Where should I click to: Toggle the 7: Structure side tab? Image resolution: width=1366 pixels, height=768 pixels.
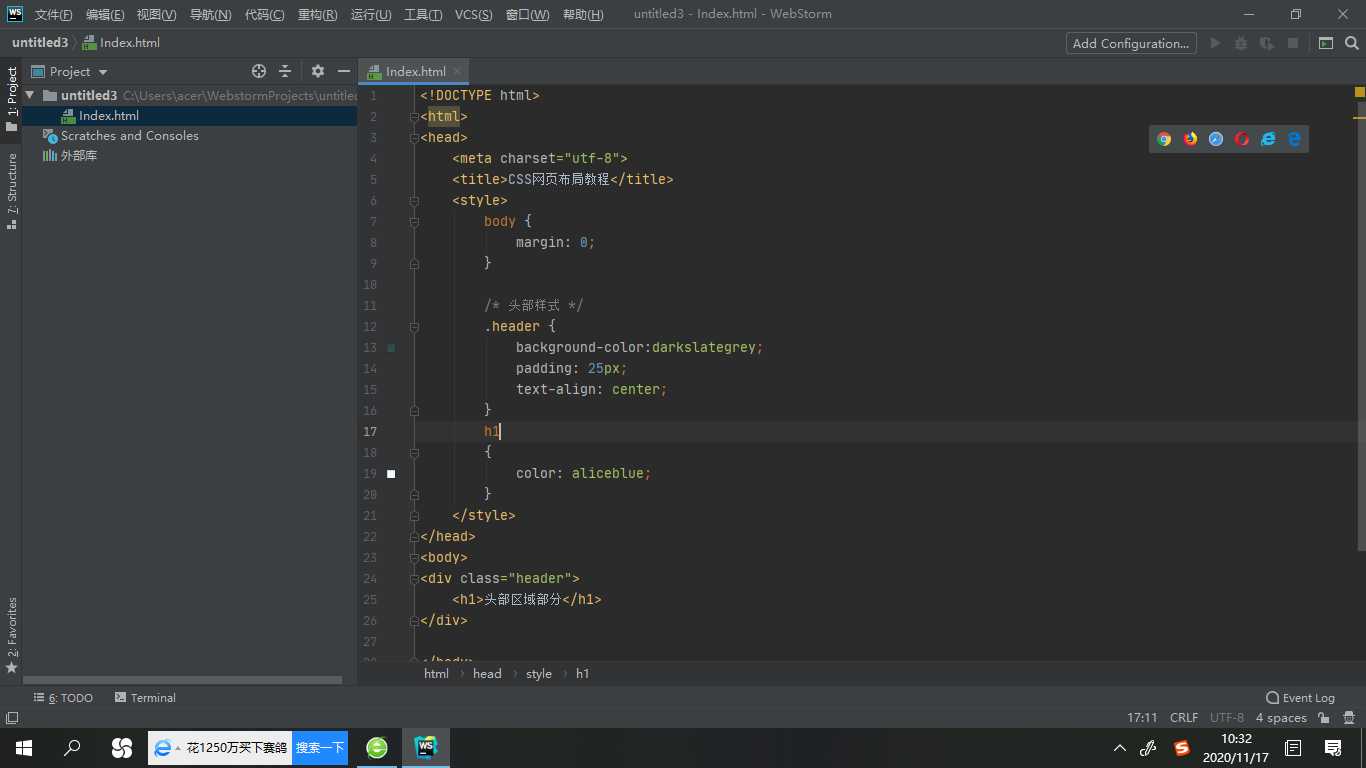(11, 191)
